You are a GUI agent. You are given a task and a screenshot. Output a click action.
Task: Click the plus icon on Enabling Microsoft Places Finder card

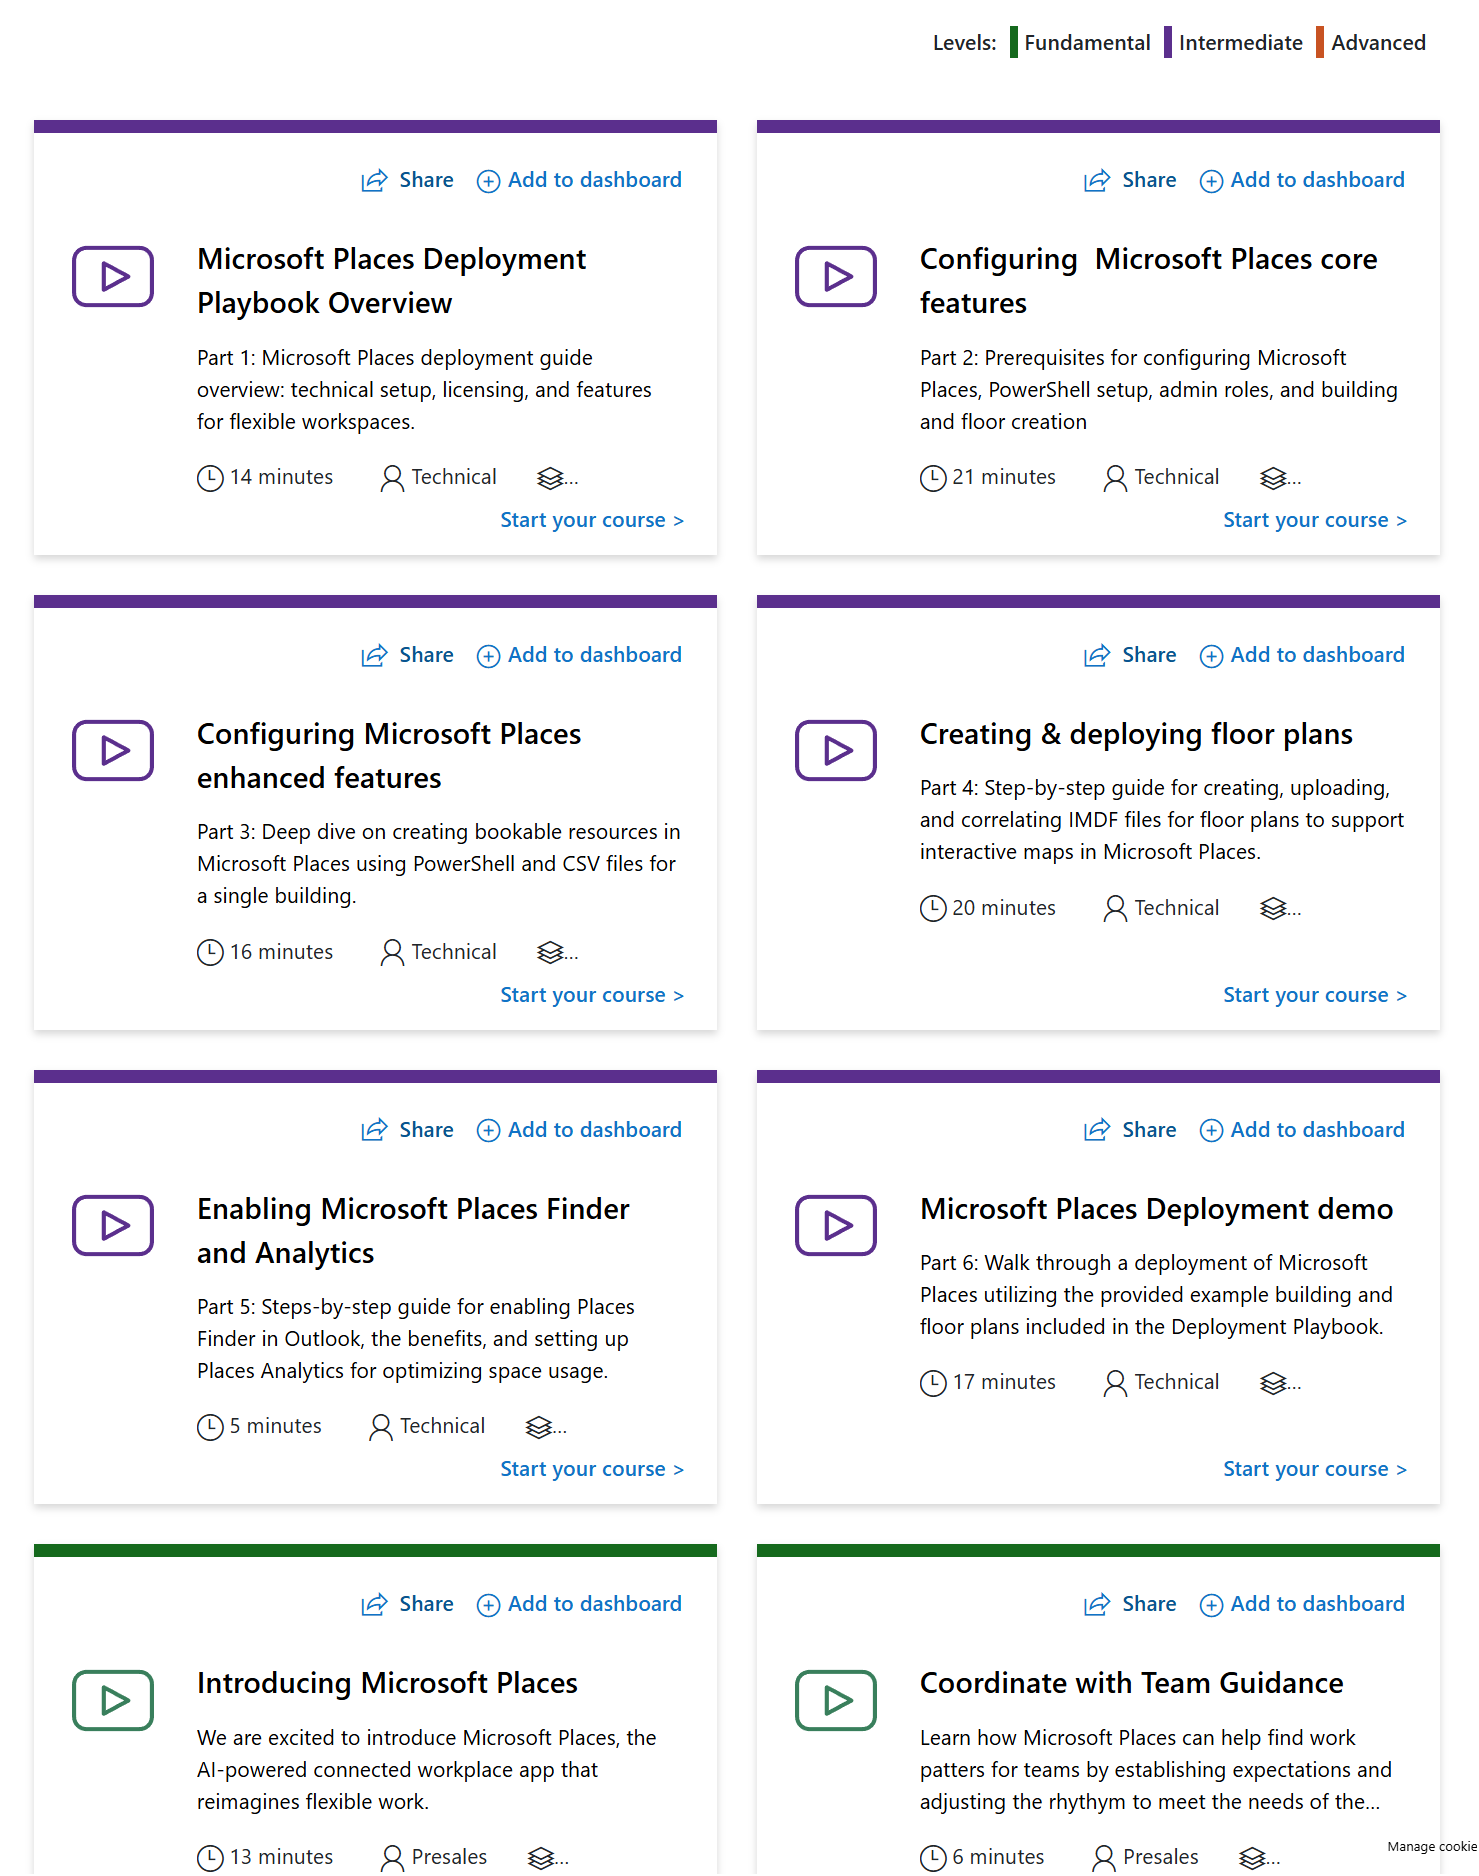click(x=488, y=1131)
